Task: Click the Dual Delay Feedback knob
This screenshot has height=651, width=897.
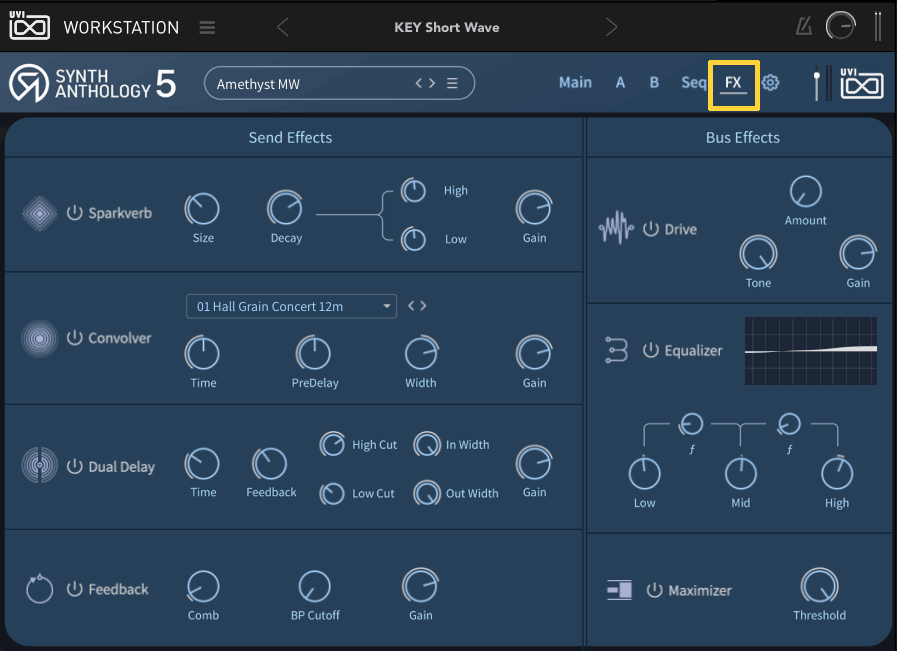Action: [x=269, y=463]
